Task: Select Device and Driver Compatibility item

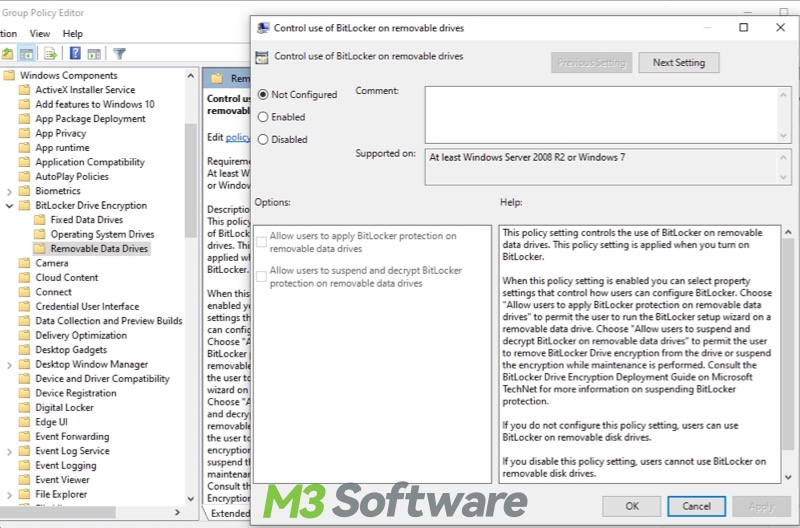Action: pos(102,379)
